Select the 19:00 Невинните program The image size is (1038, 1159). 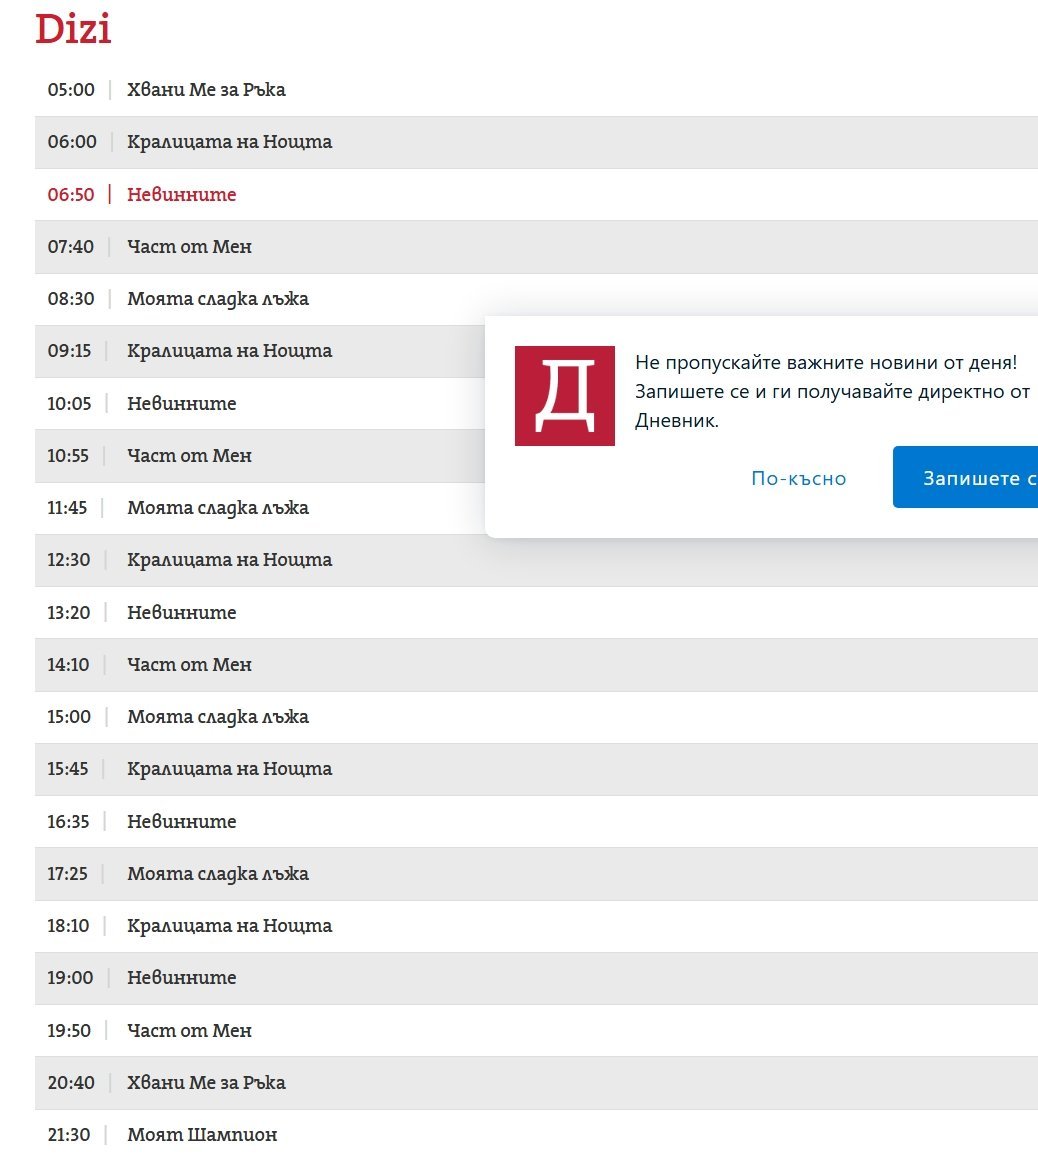(x=181, y=978)
